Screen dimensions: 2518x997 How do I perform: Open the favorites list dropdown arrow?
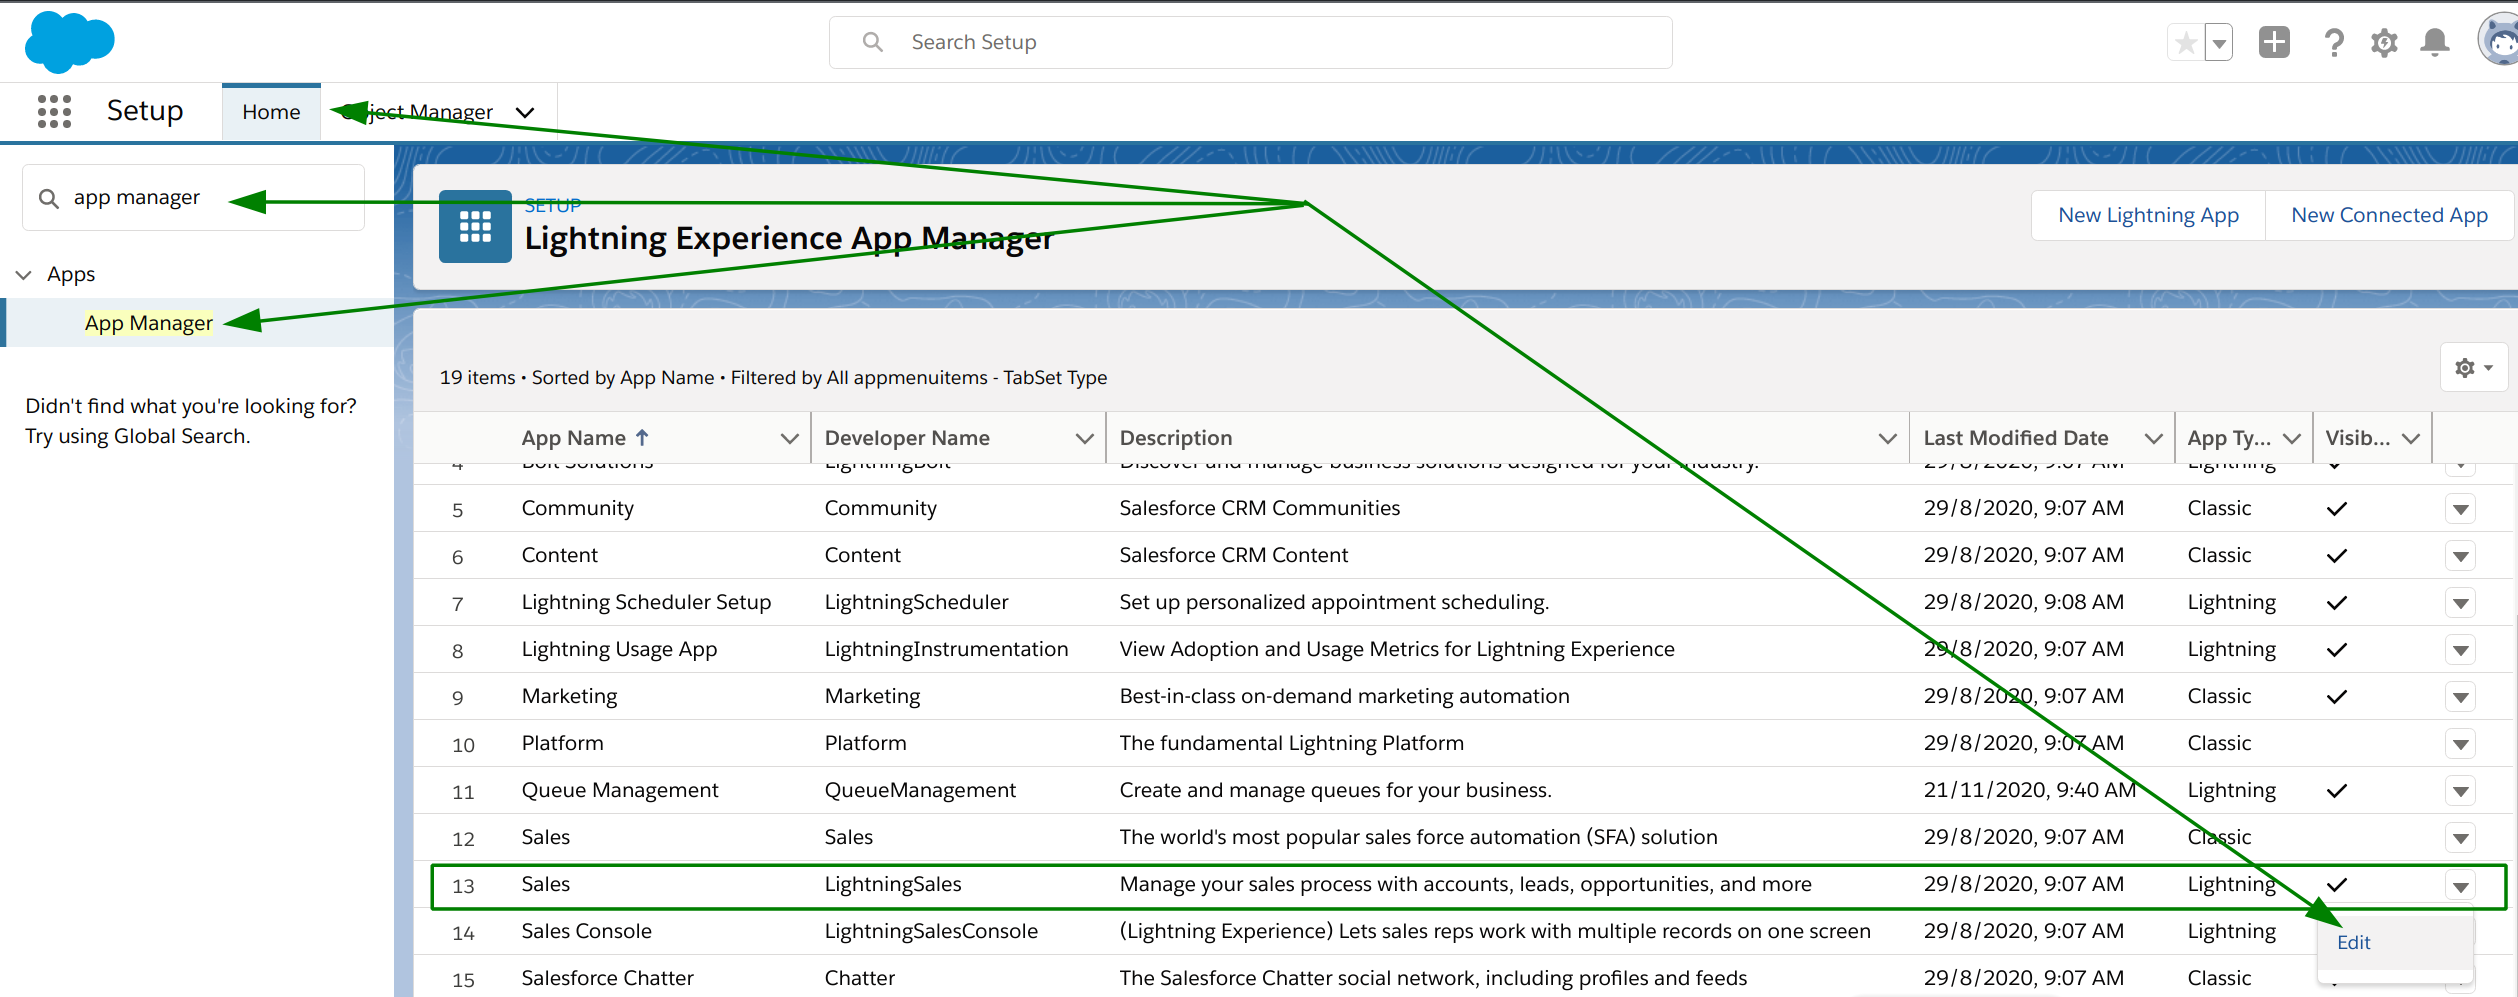point(2219,43)
